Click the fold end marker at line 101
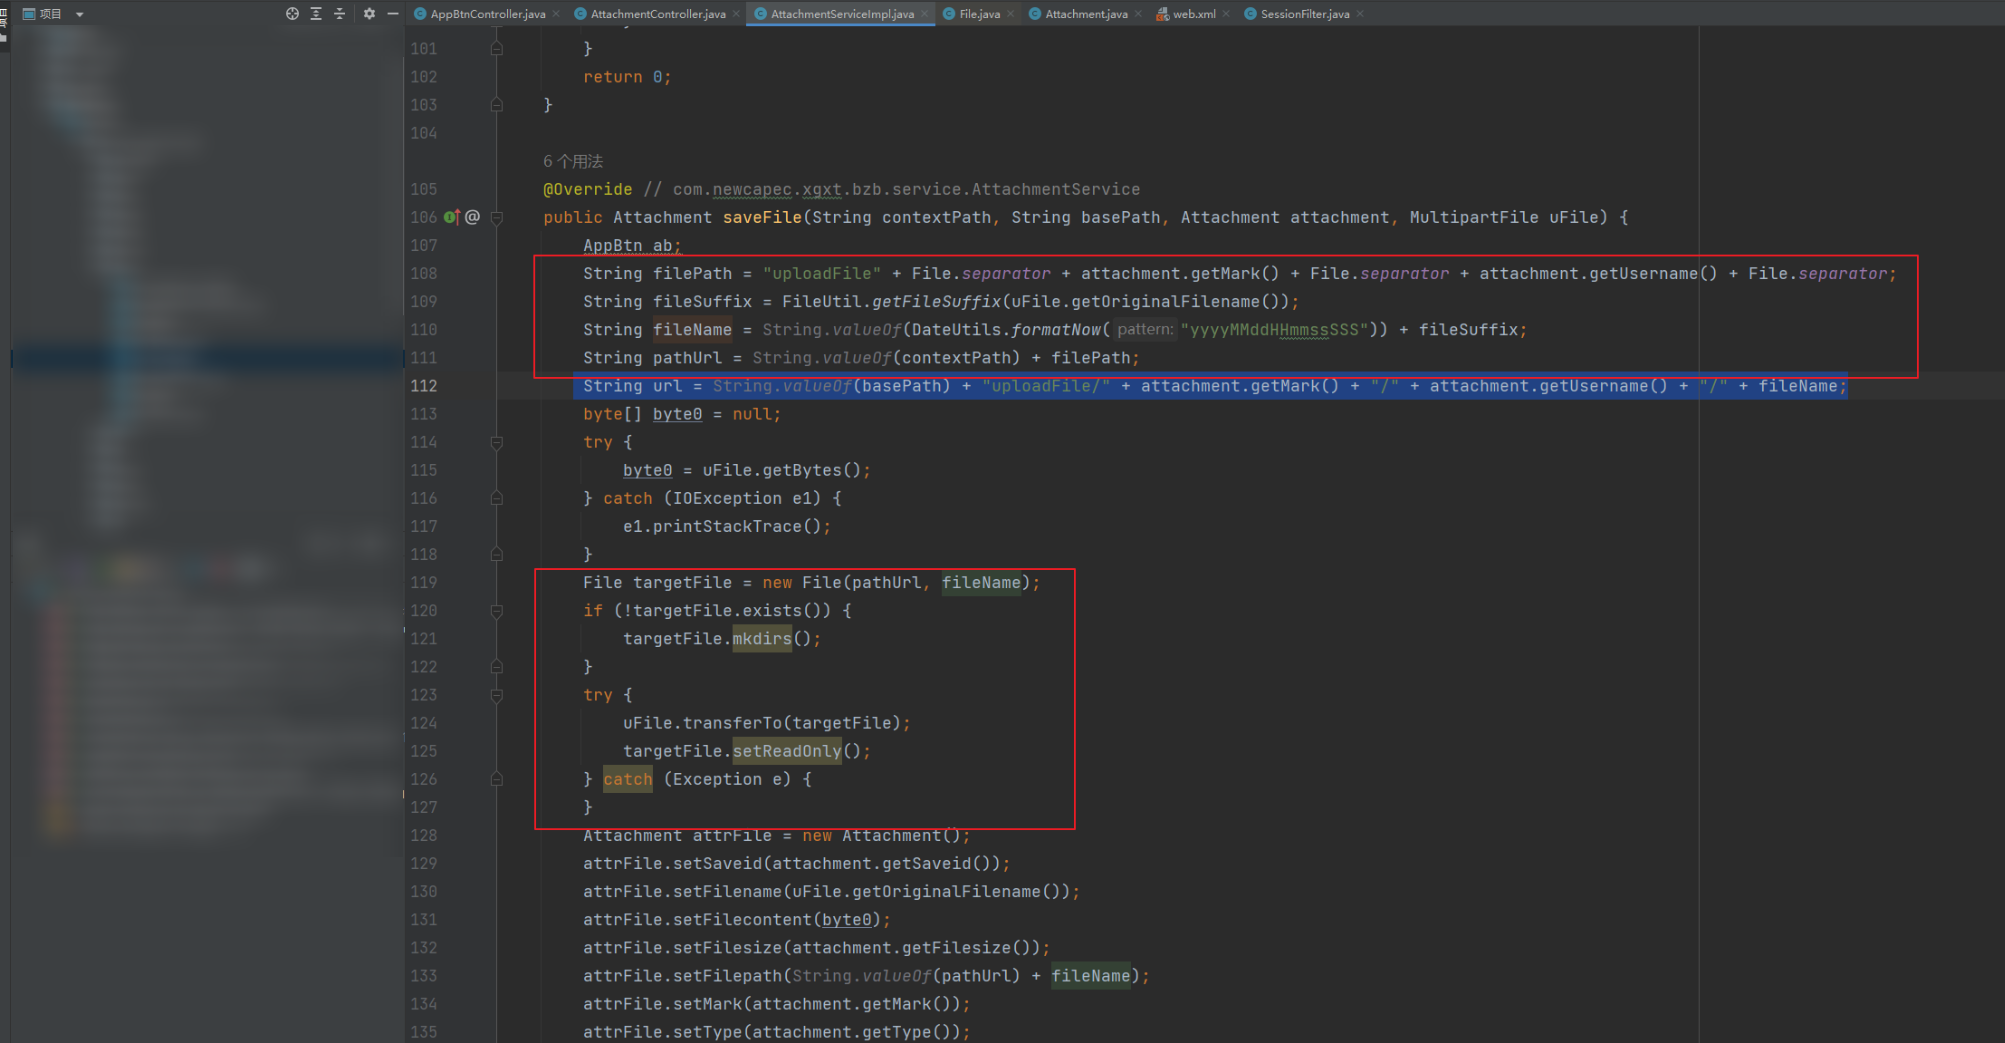This screenshot has height=1043, width=2005. (497, 49)
